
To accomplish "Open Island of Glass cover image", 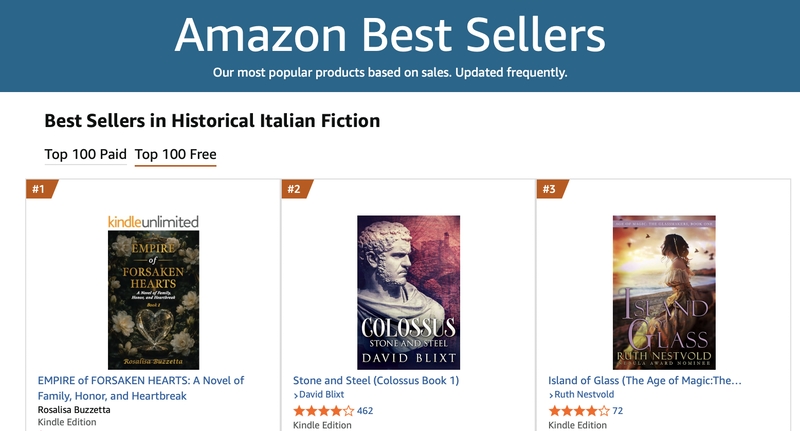I will coord(664,292).
